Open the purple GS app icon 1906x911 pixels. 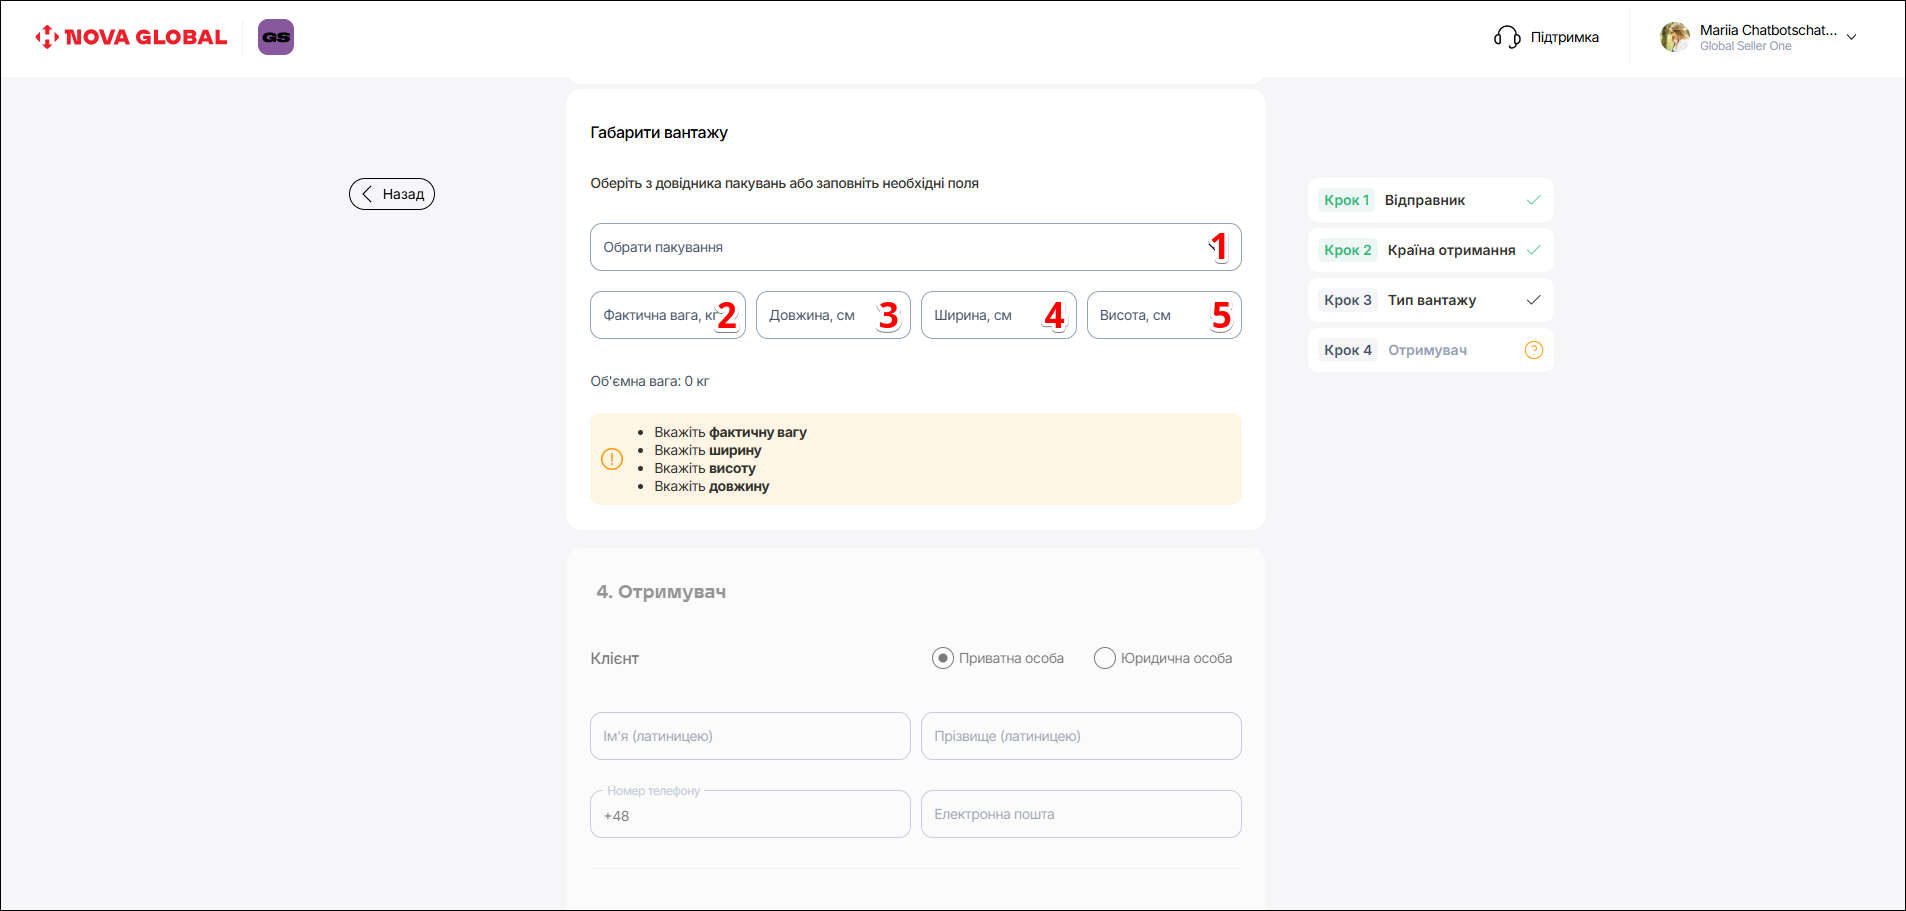coord(276,37)
